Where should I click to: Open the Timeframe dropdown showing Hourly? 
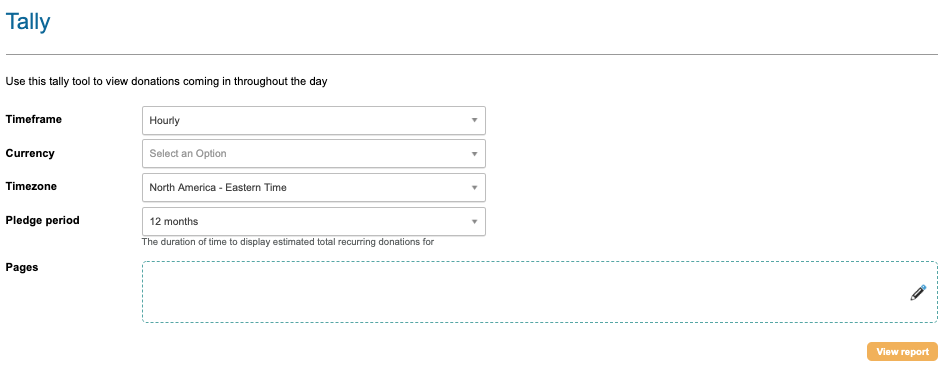pos(314,120)
